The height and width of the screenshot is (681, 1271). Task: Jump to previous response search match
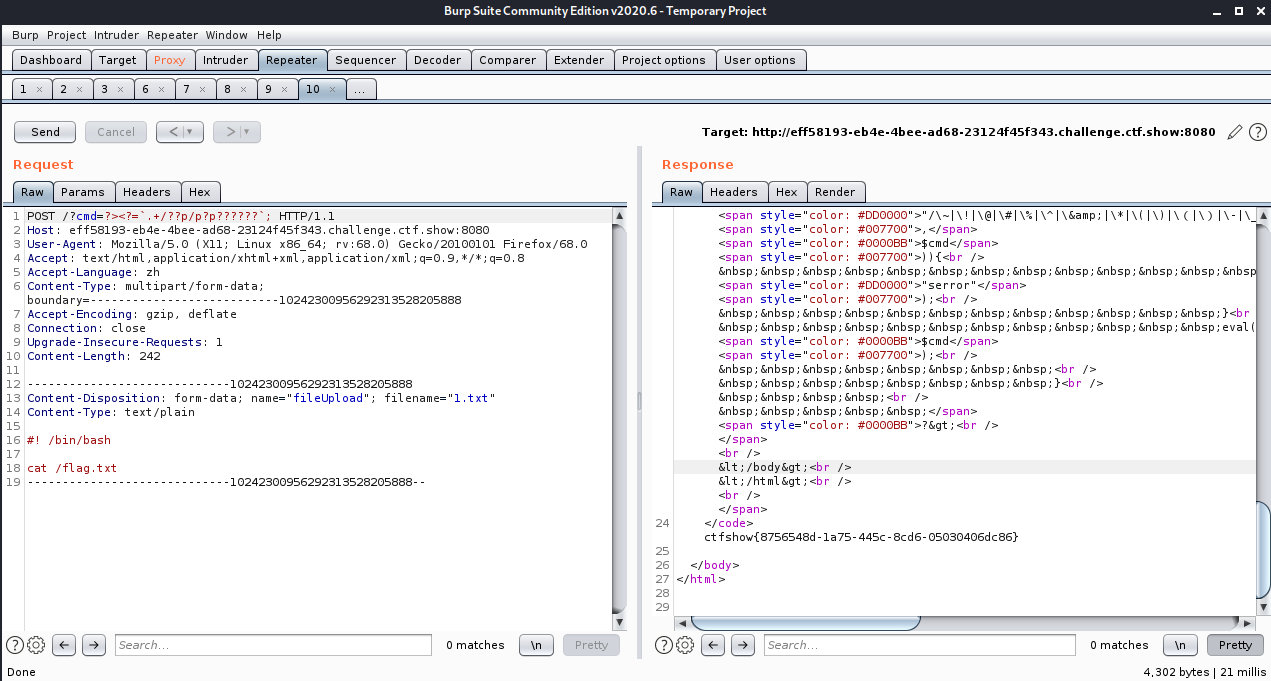pos(713,645)
